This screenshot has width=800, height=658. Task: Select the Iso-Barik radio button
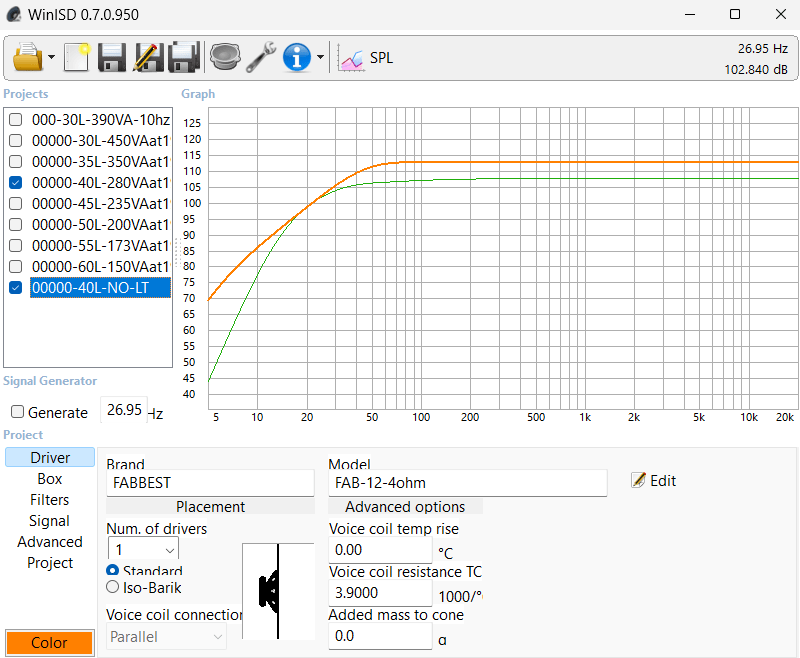[x=112, y=587]
